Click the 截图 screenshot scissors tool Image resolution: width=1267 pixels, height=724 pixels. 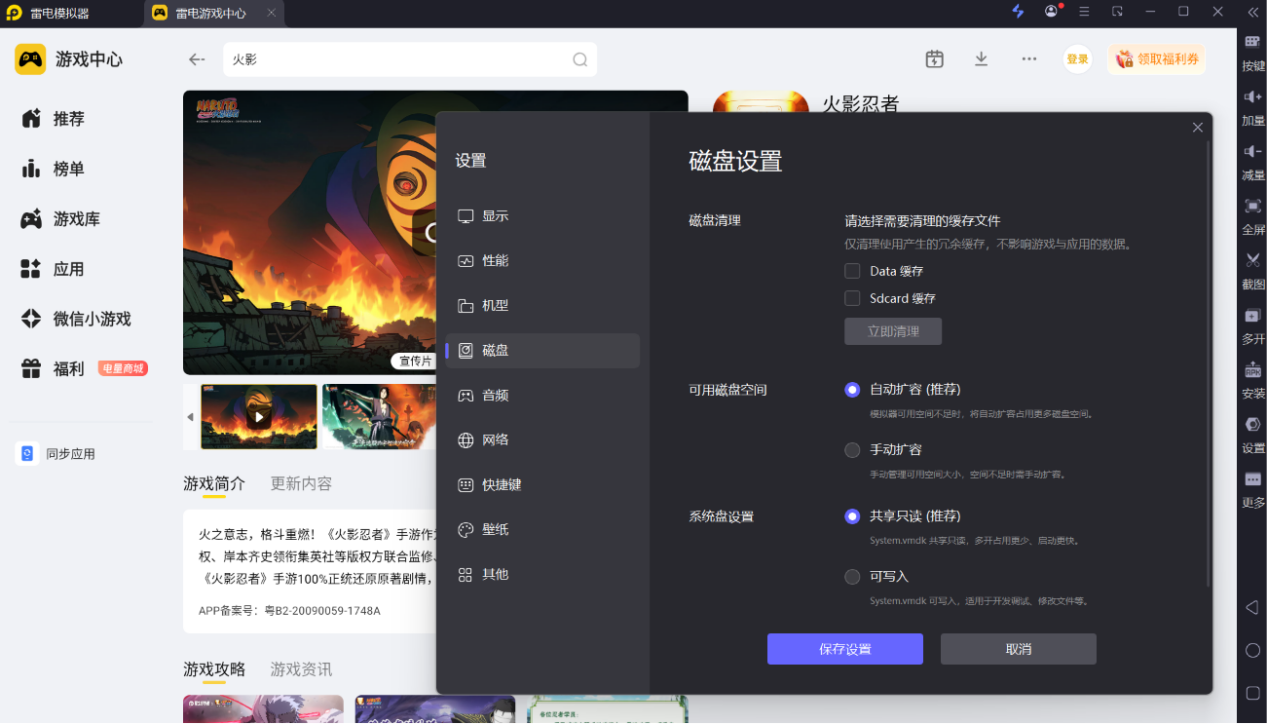(1253, 271)
